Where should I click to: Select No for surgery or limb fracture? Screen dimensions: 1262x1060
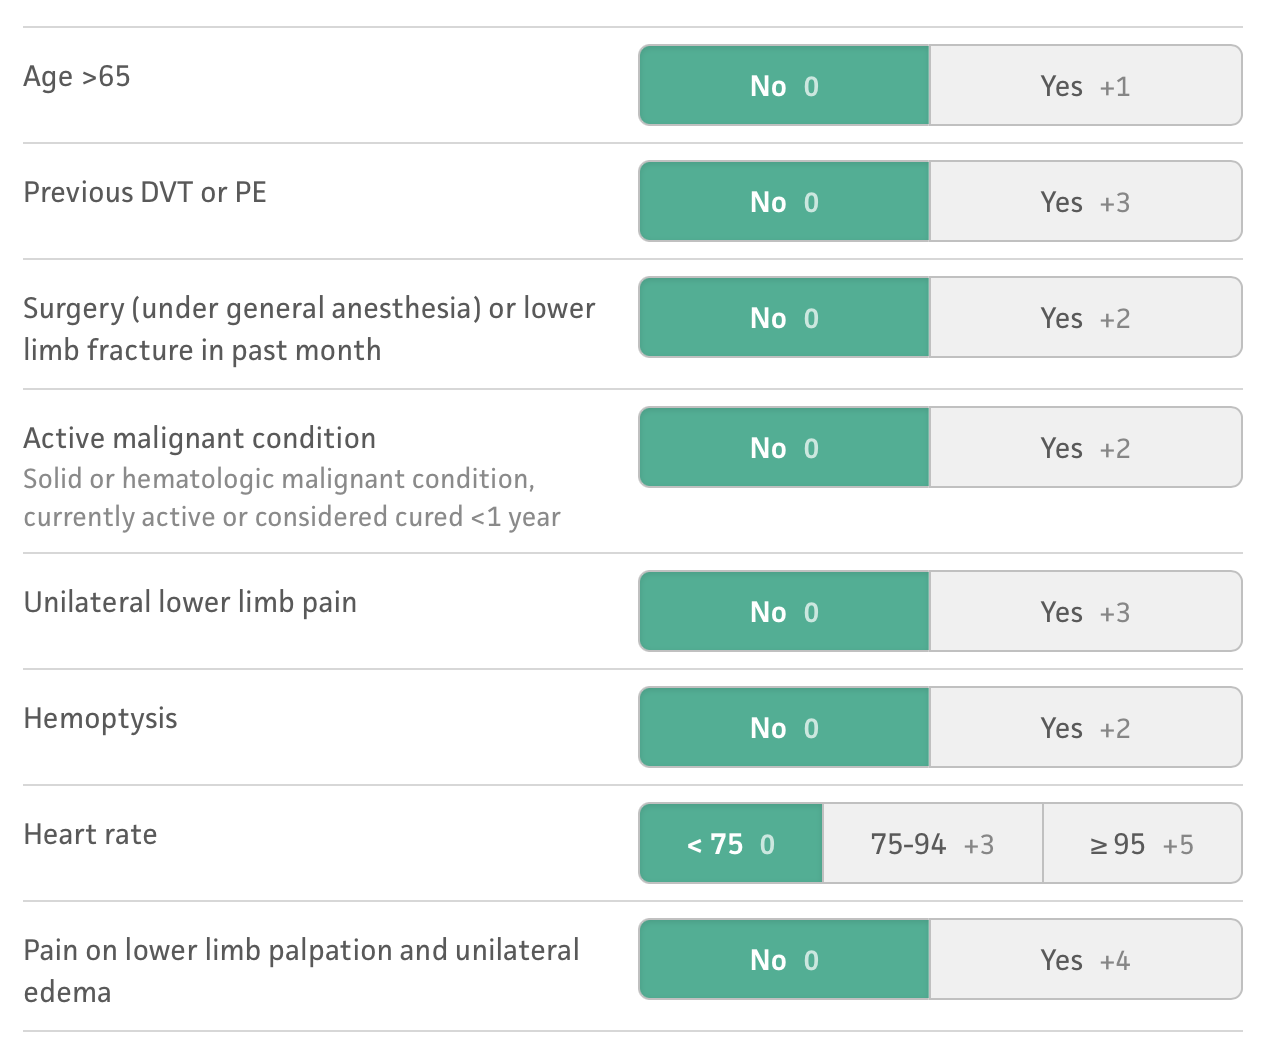coord(785,318)
